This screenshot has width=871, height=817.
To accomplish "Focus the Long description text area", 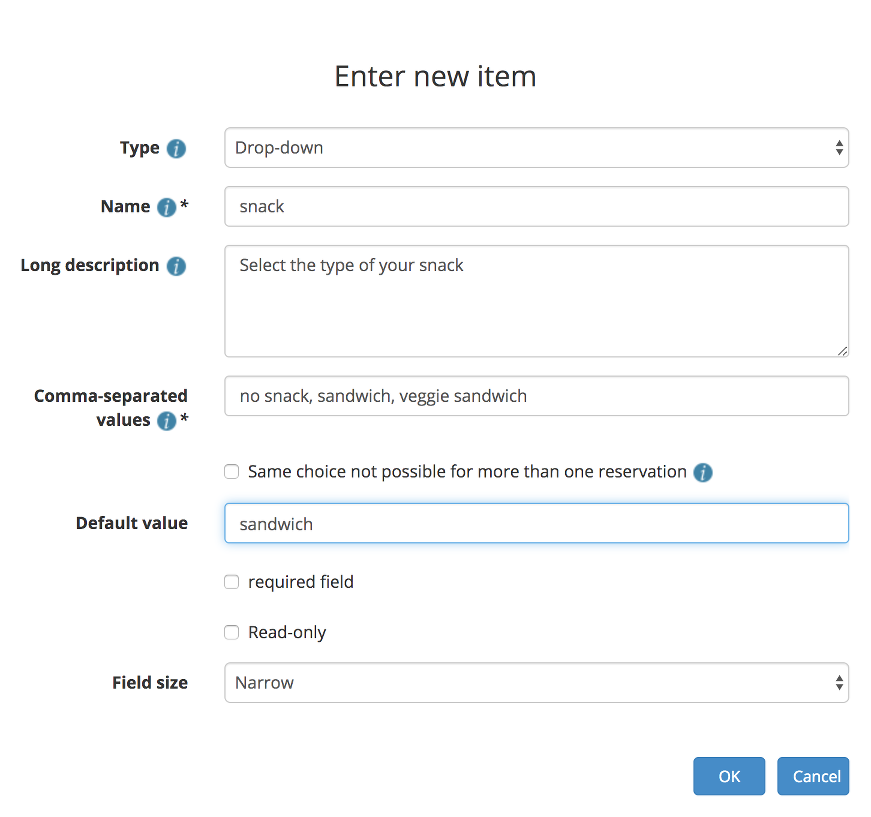I will coord(536,301).
